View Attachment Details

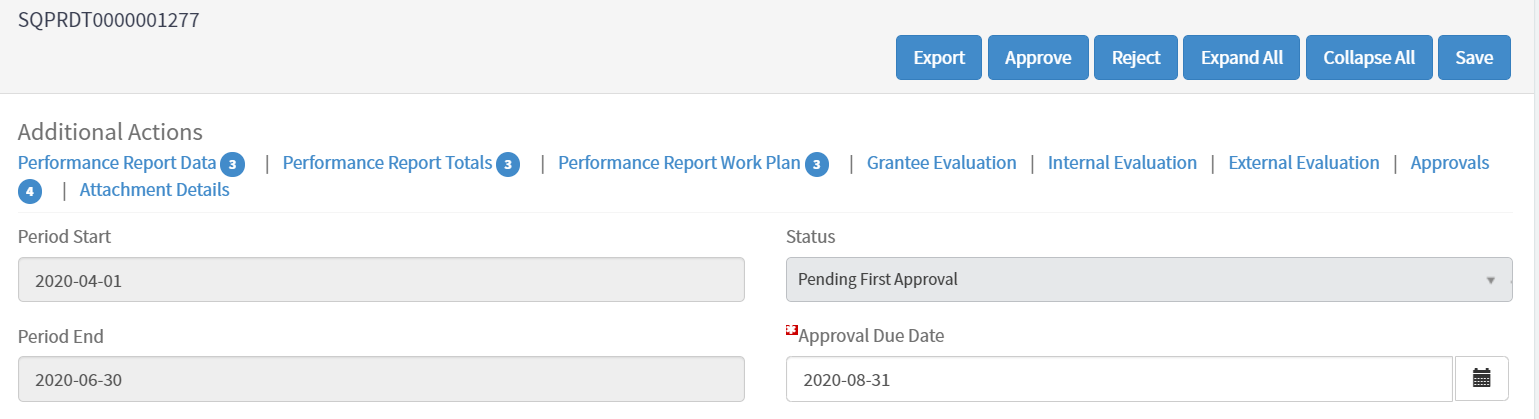[154, 190]
